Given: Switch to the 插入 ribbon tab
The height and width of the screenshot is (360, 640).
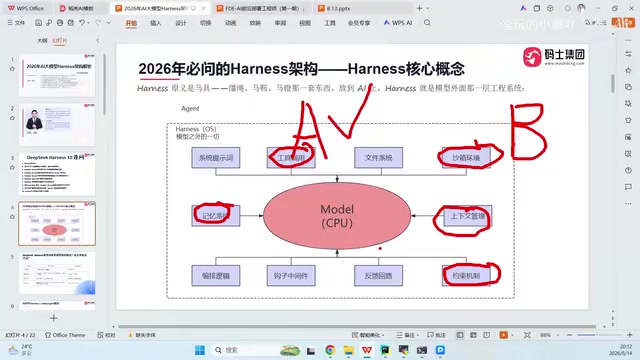Looking at the screenshot, I should (156, 23).
